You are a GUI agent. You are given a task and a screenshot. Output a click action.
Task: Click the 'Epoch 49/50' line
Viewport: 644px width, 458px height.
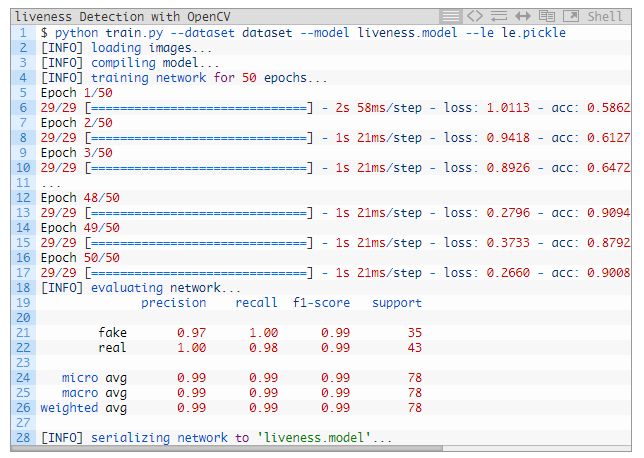pyautogui.click(x=80, y=228)
